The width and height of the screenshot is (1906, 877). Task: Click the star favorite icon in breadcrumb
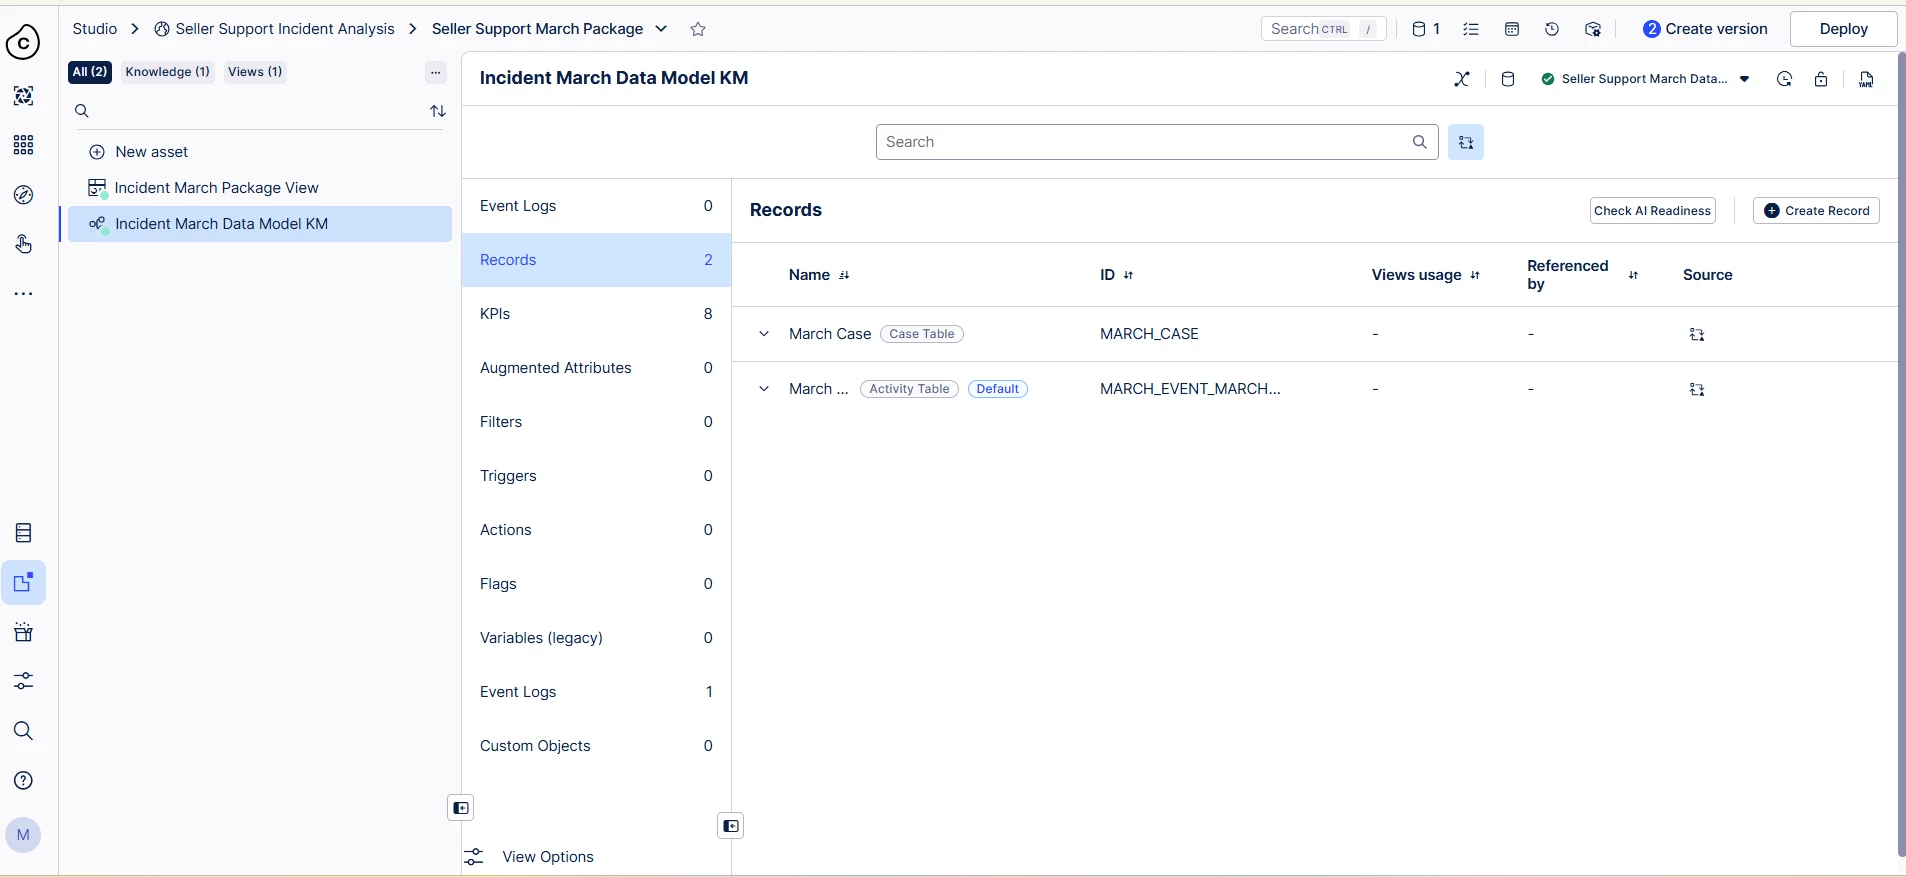[x=698, y=29]
